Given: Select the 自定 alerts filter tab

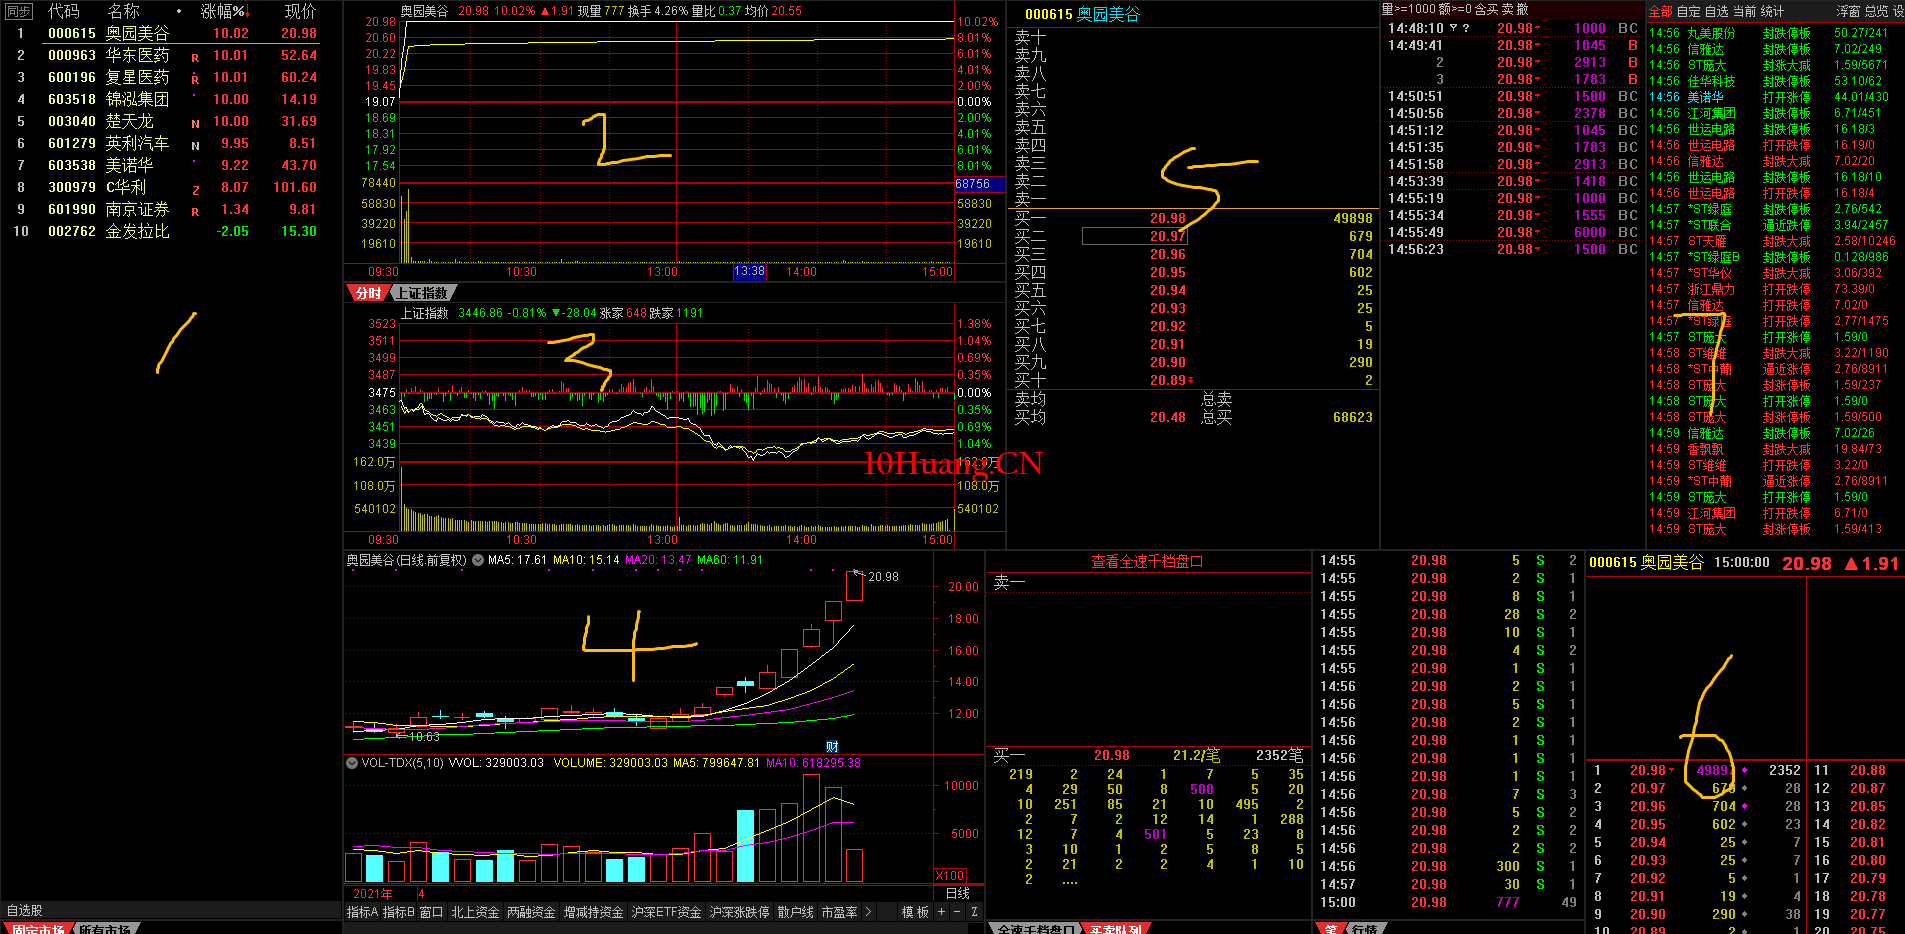Looking at the screenshot, I should 1688,11.
